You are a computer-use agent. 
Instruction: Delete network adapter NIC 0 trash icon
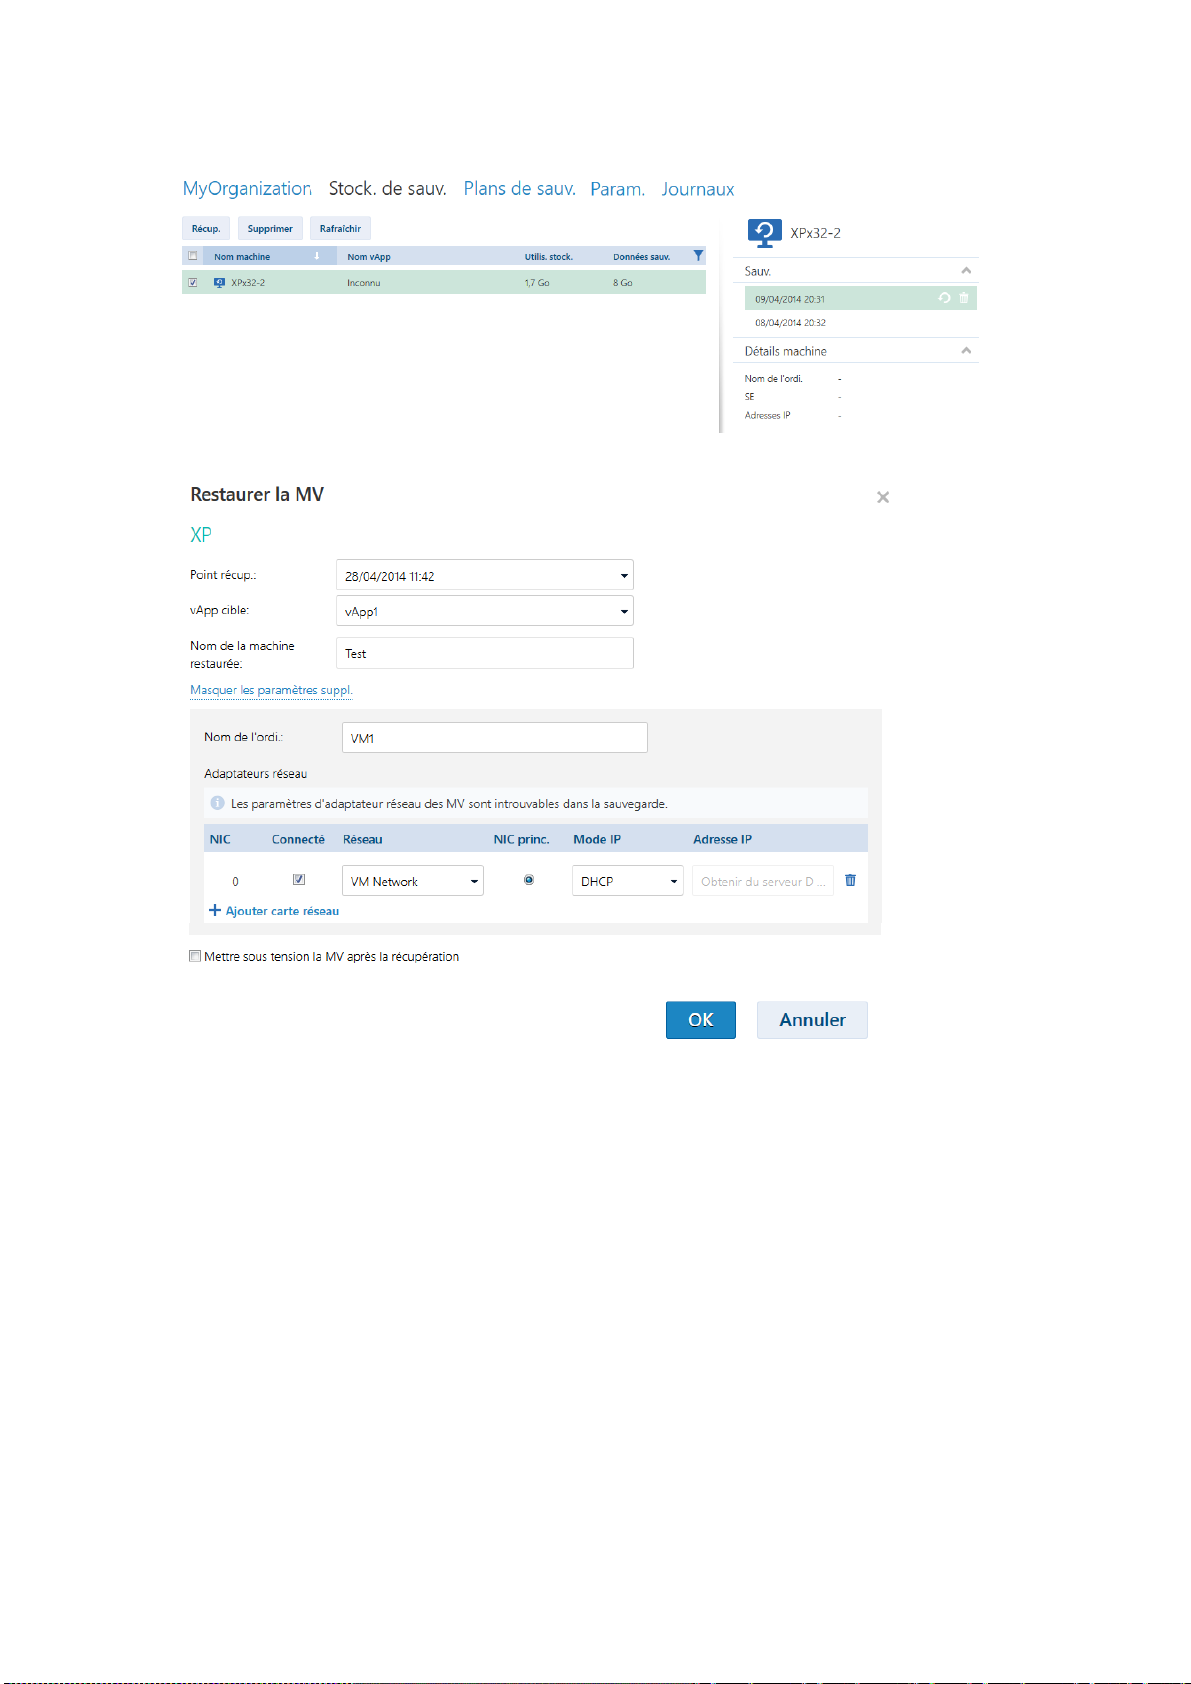[x=850, y=880]
